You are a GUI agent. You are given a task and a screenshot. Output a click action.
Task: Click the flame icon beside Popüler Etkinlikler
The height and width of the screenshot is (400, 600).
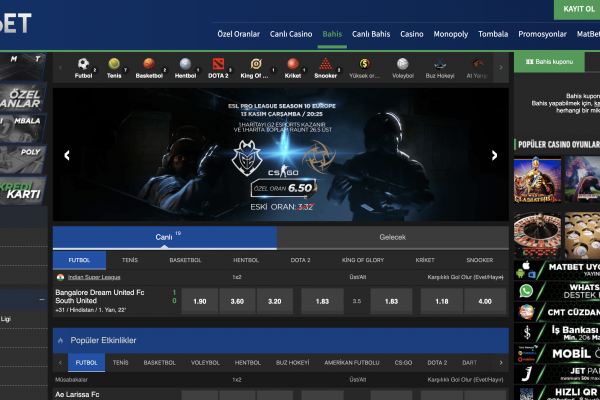(60, 340)
